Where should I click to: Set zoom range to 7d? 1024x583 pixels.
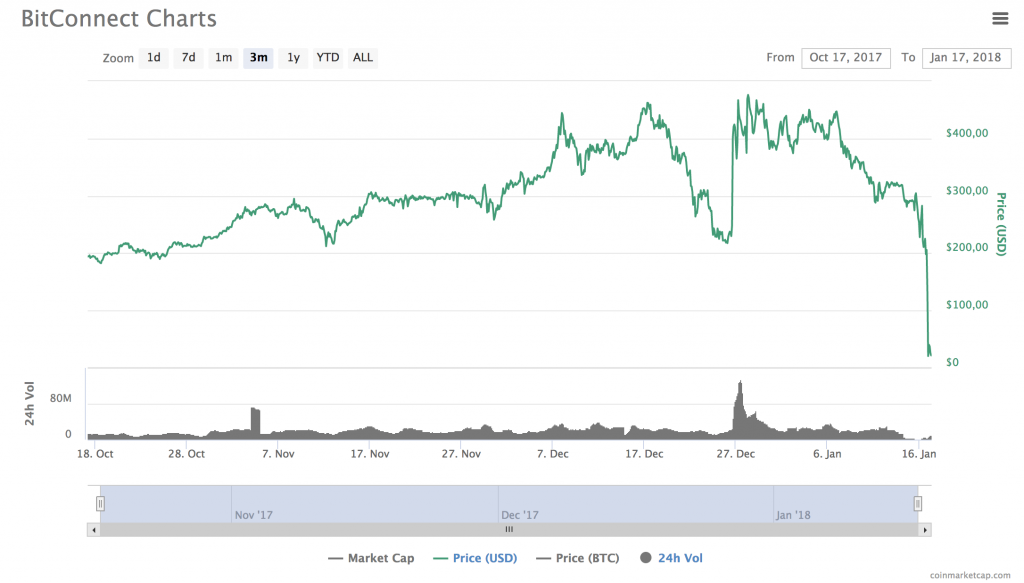(x=188, y=57)
